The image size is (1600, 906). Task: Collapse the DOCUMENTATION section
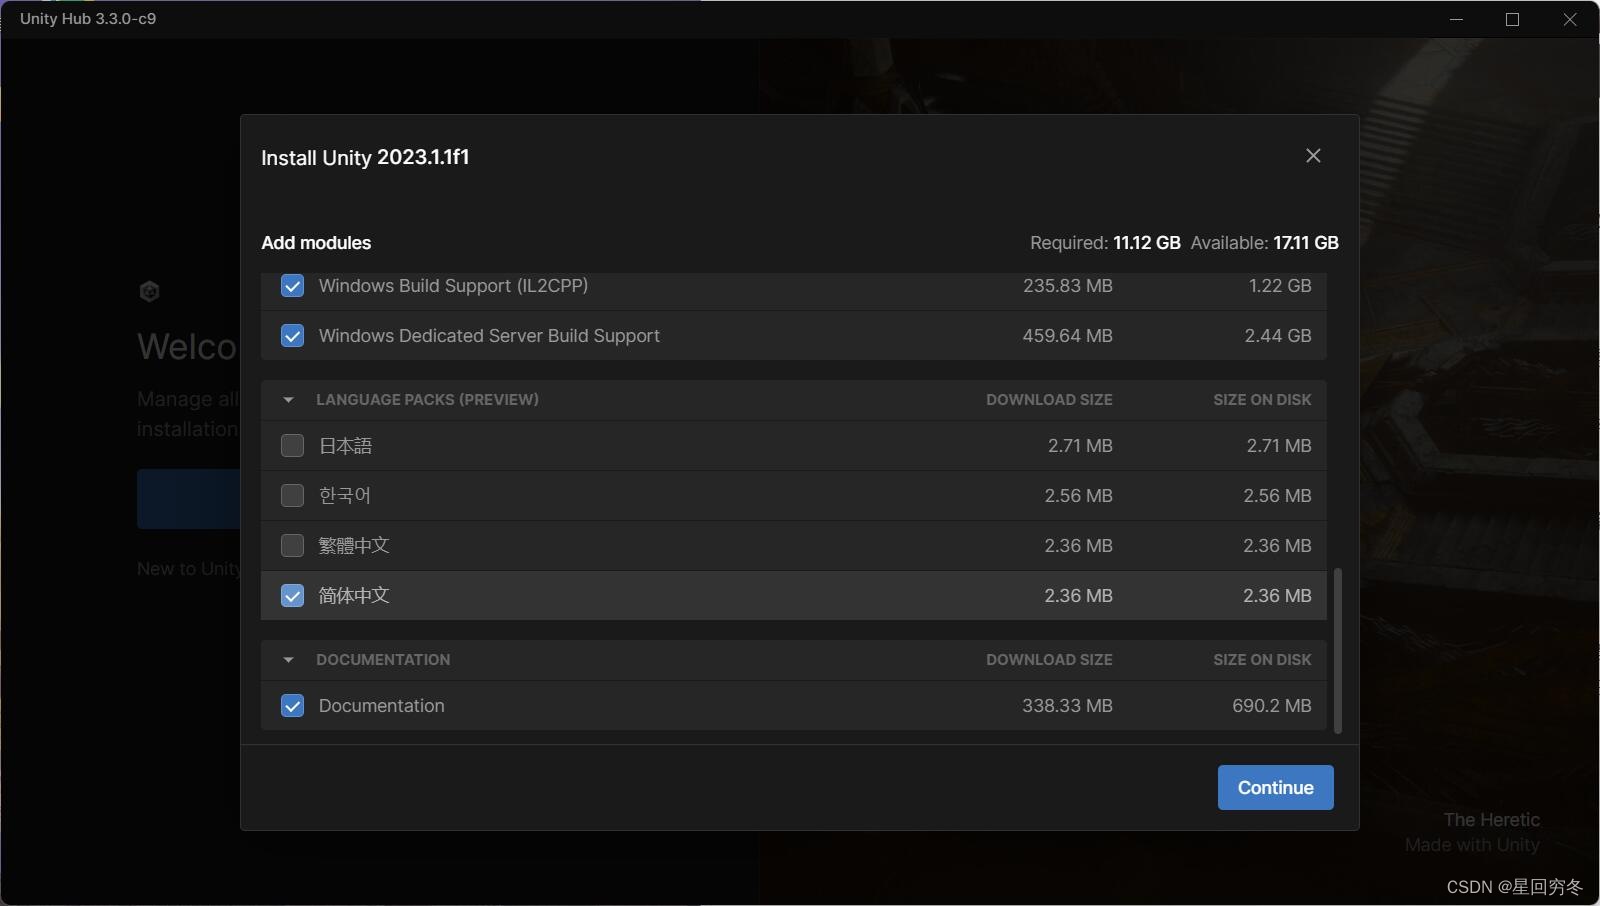click(x=289, y=659)
